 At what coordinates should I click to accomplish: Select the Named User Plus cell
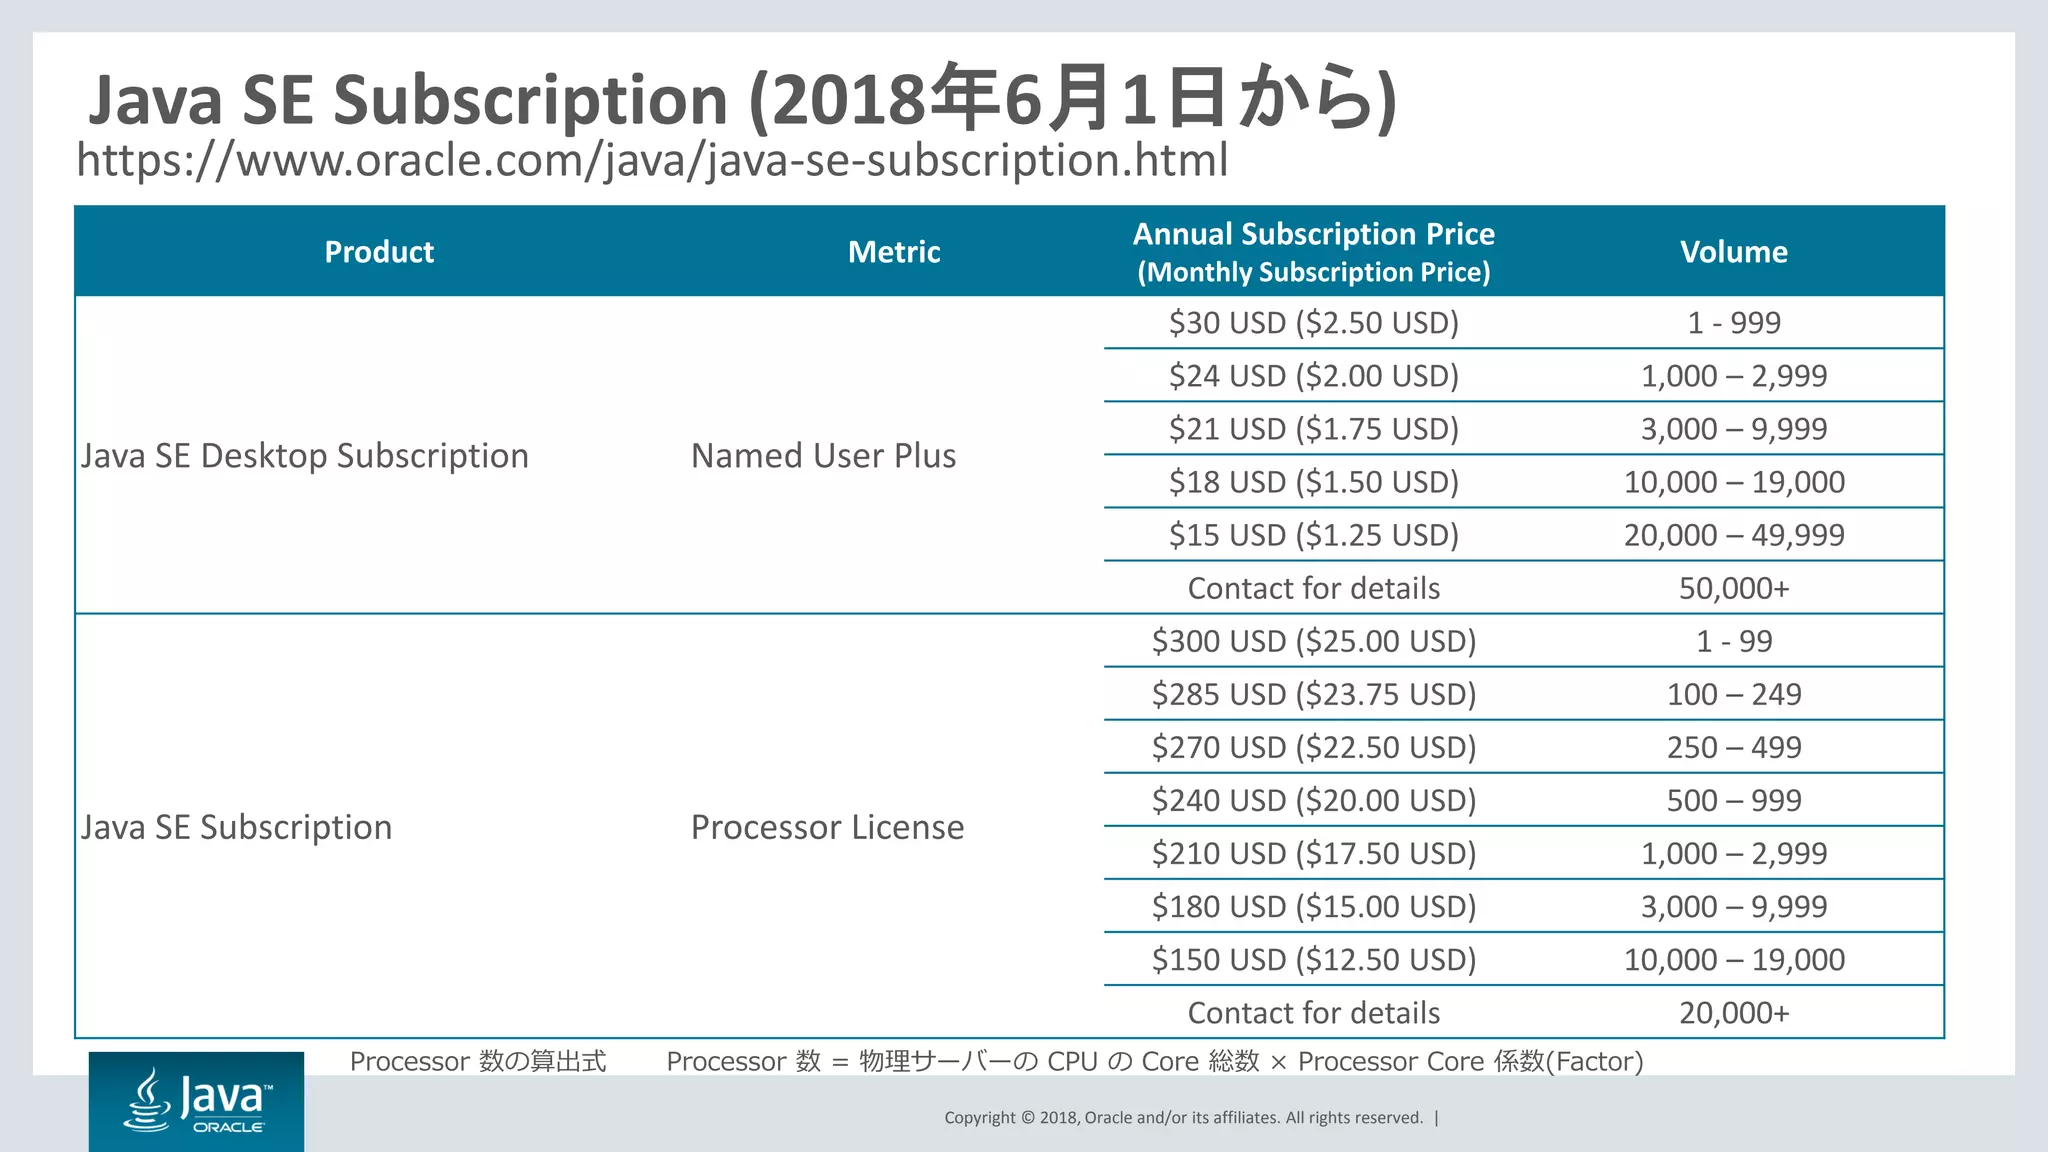[824, 455]
